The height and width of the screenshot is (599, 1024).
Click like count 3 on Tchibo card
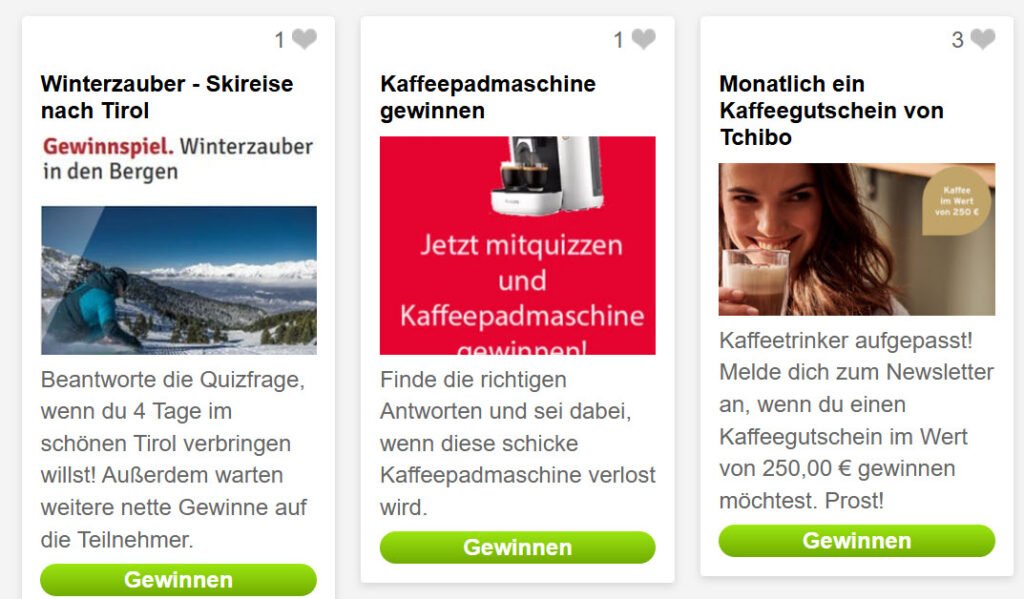tap(957, 40)
